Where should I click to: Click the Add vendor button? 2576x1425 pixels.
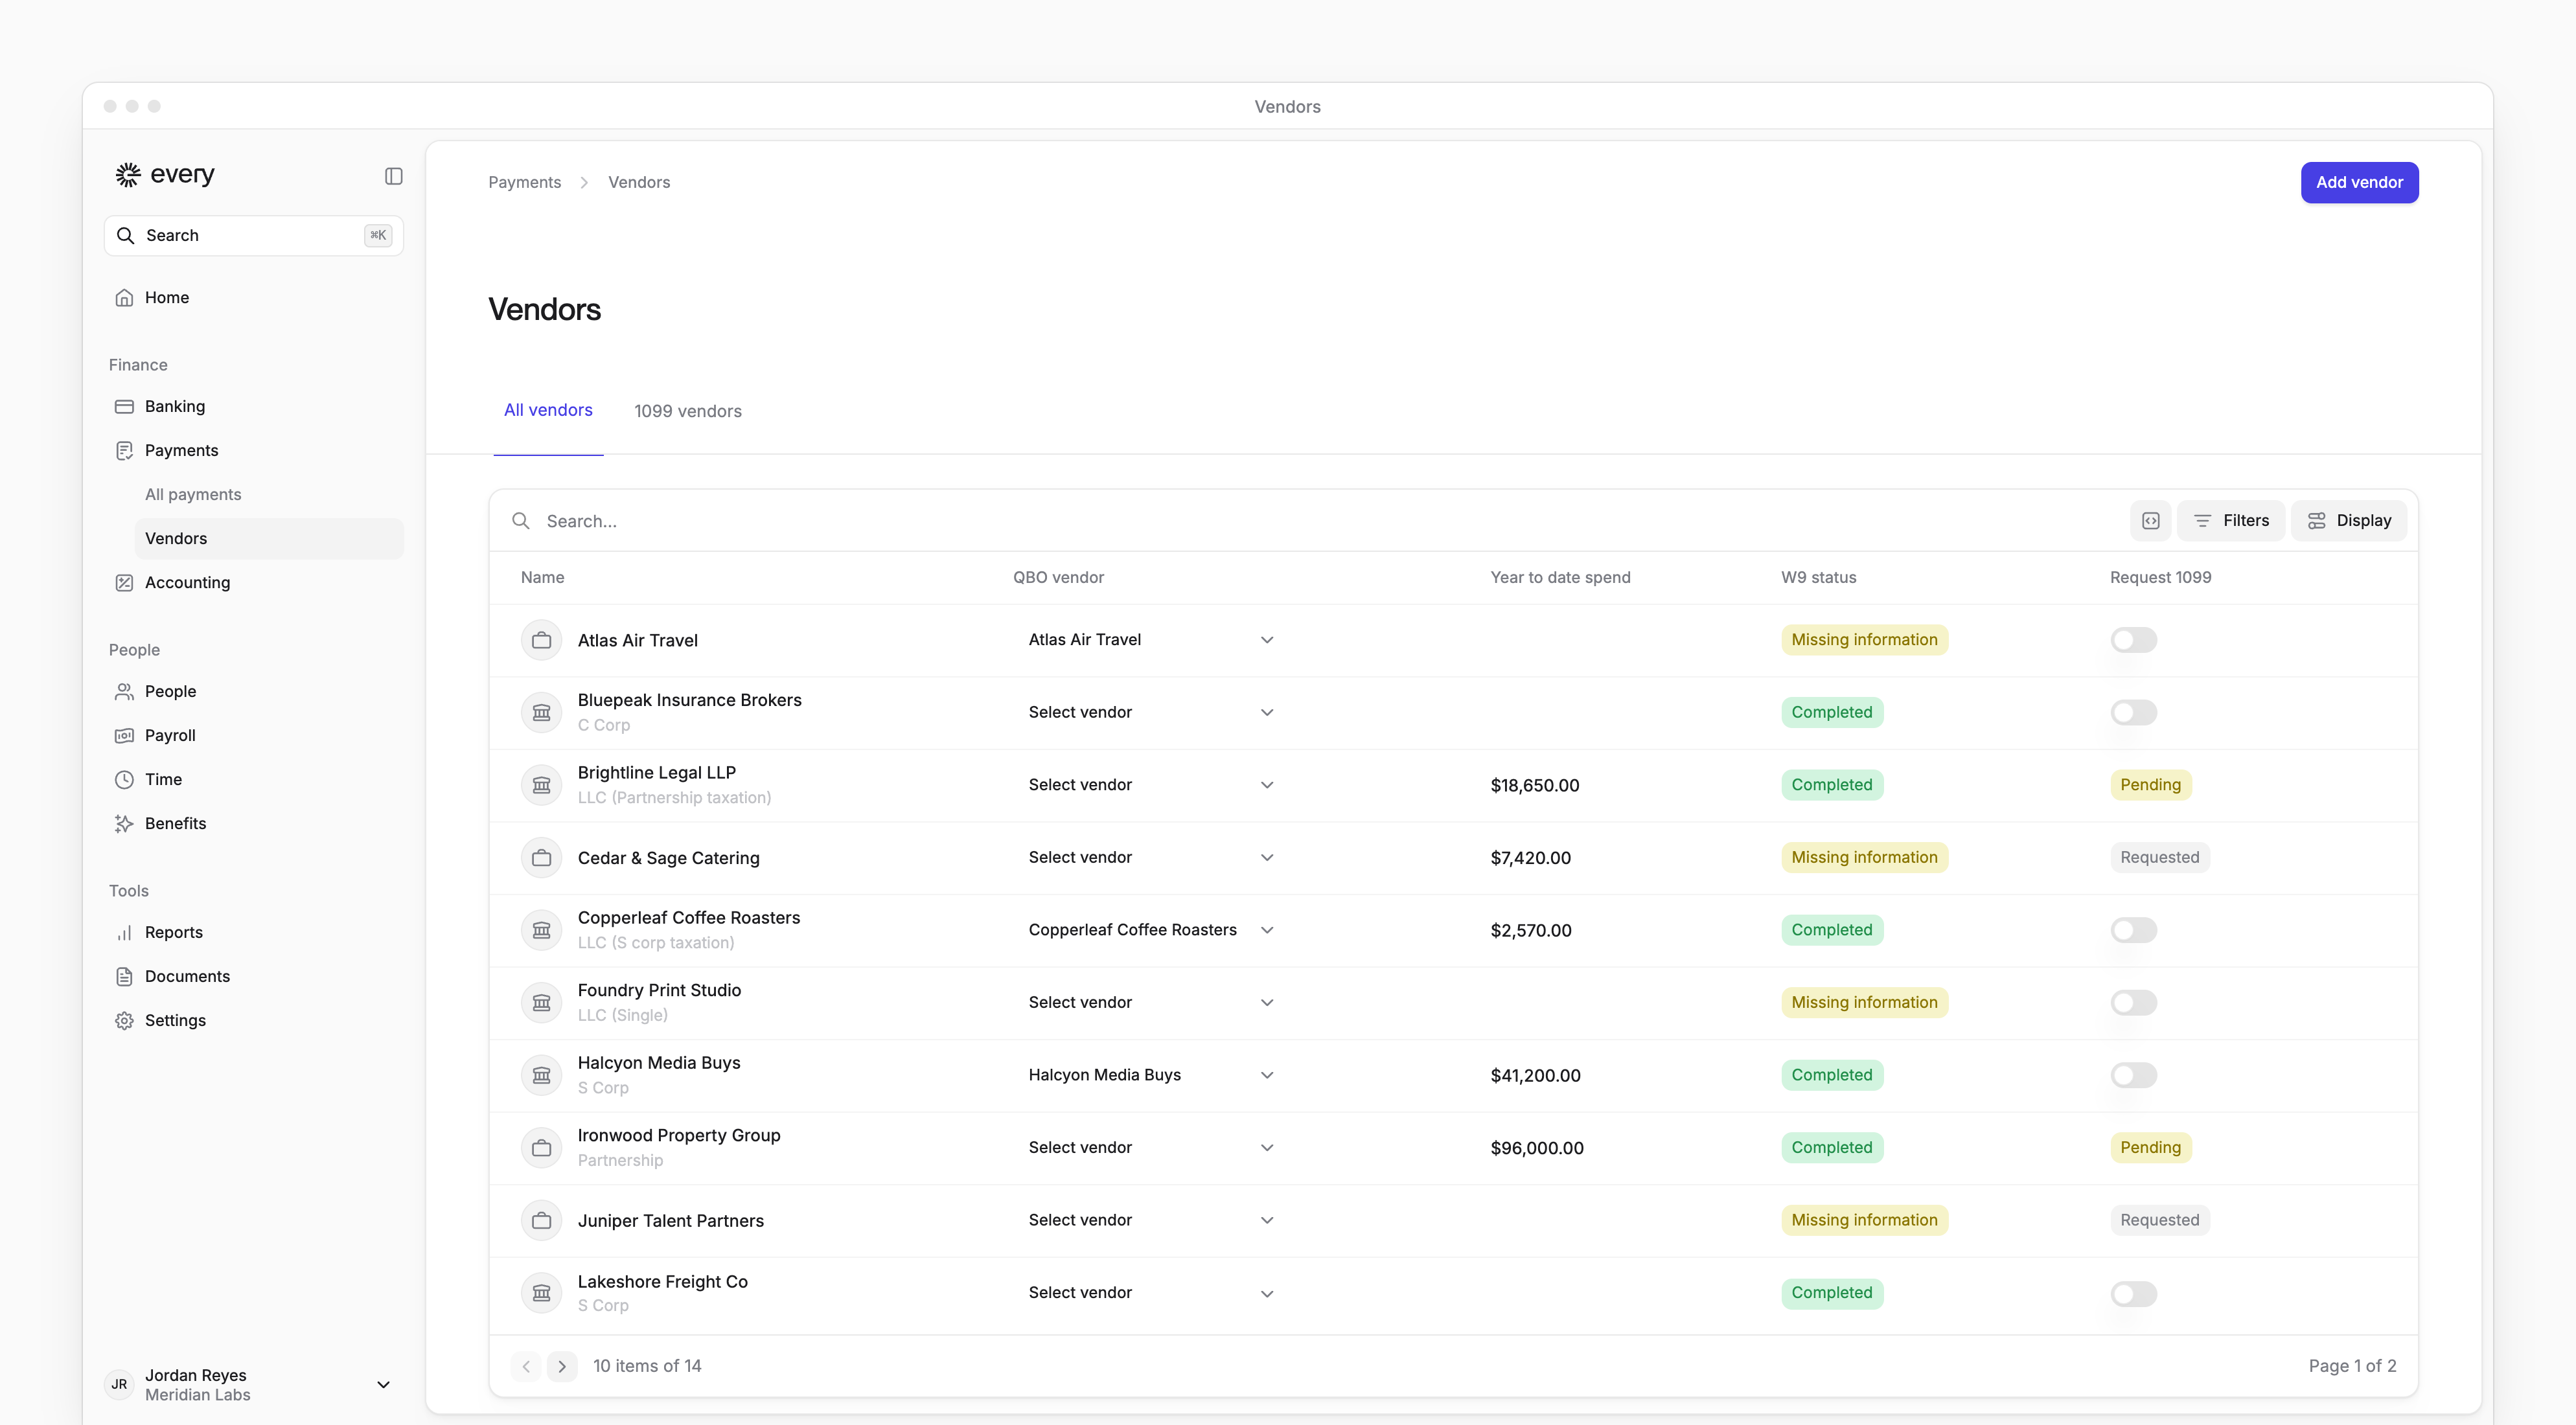[x=2359, y=182]
